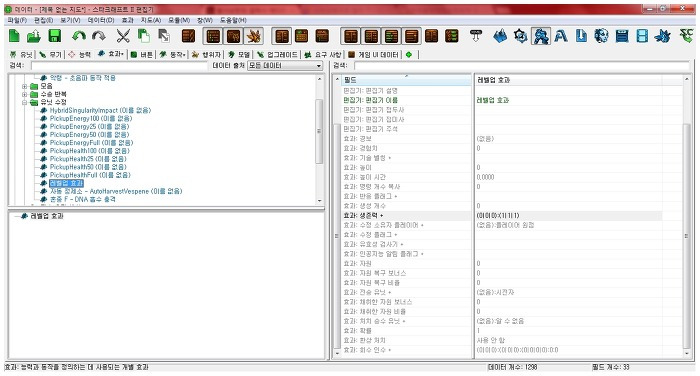The width and height of the screenshot is (700, 376).
Task: Select HybridSingularityImpact in the tree
Action: (x=100, y=110)
